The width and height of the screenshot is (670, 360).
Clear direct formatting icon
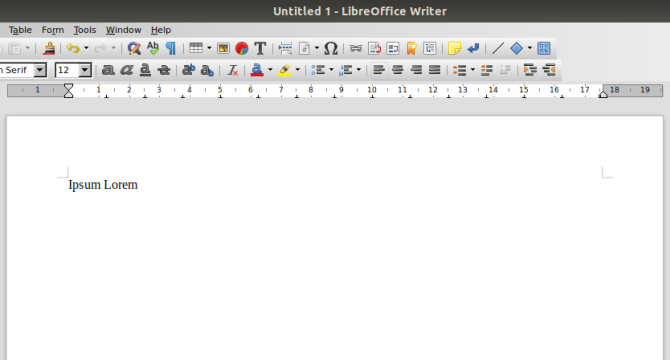[232, 70]
